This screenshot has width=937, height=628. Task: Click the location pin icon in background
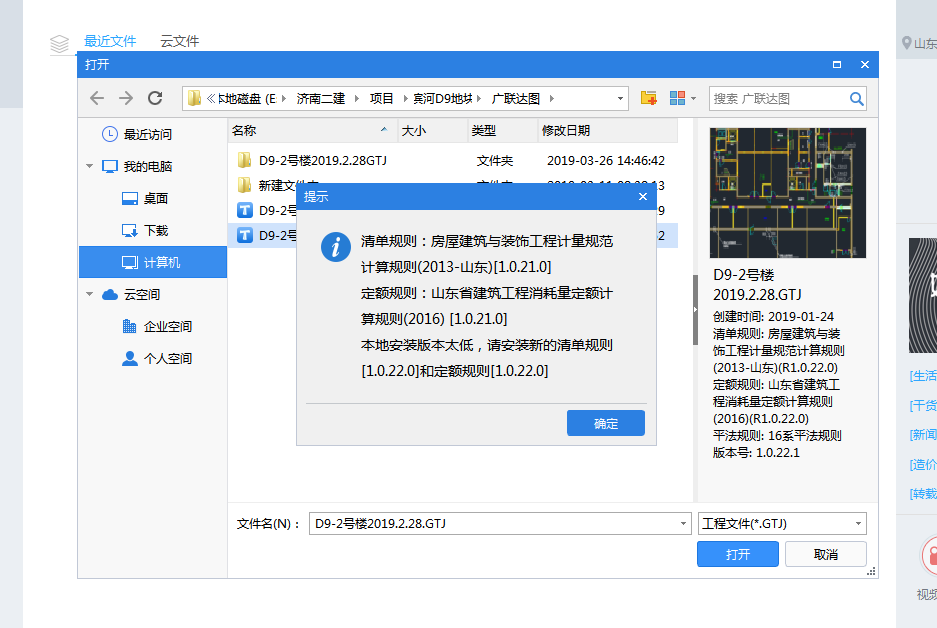tap(906, 43)
